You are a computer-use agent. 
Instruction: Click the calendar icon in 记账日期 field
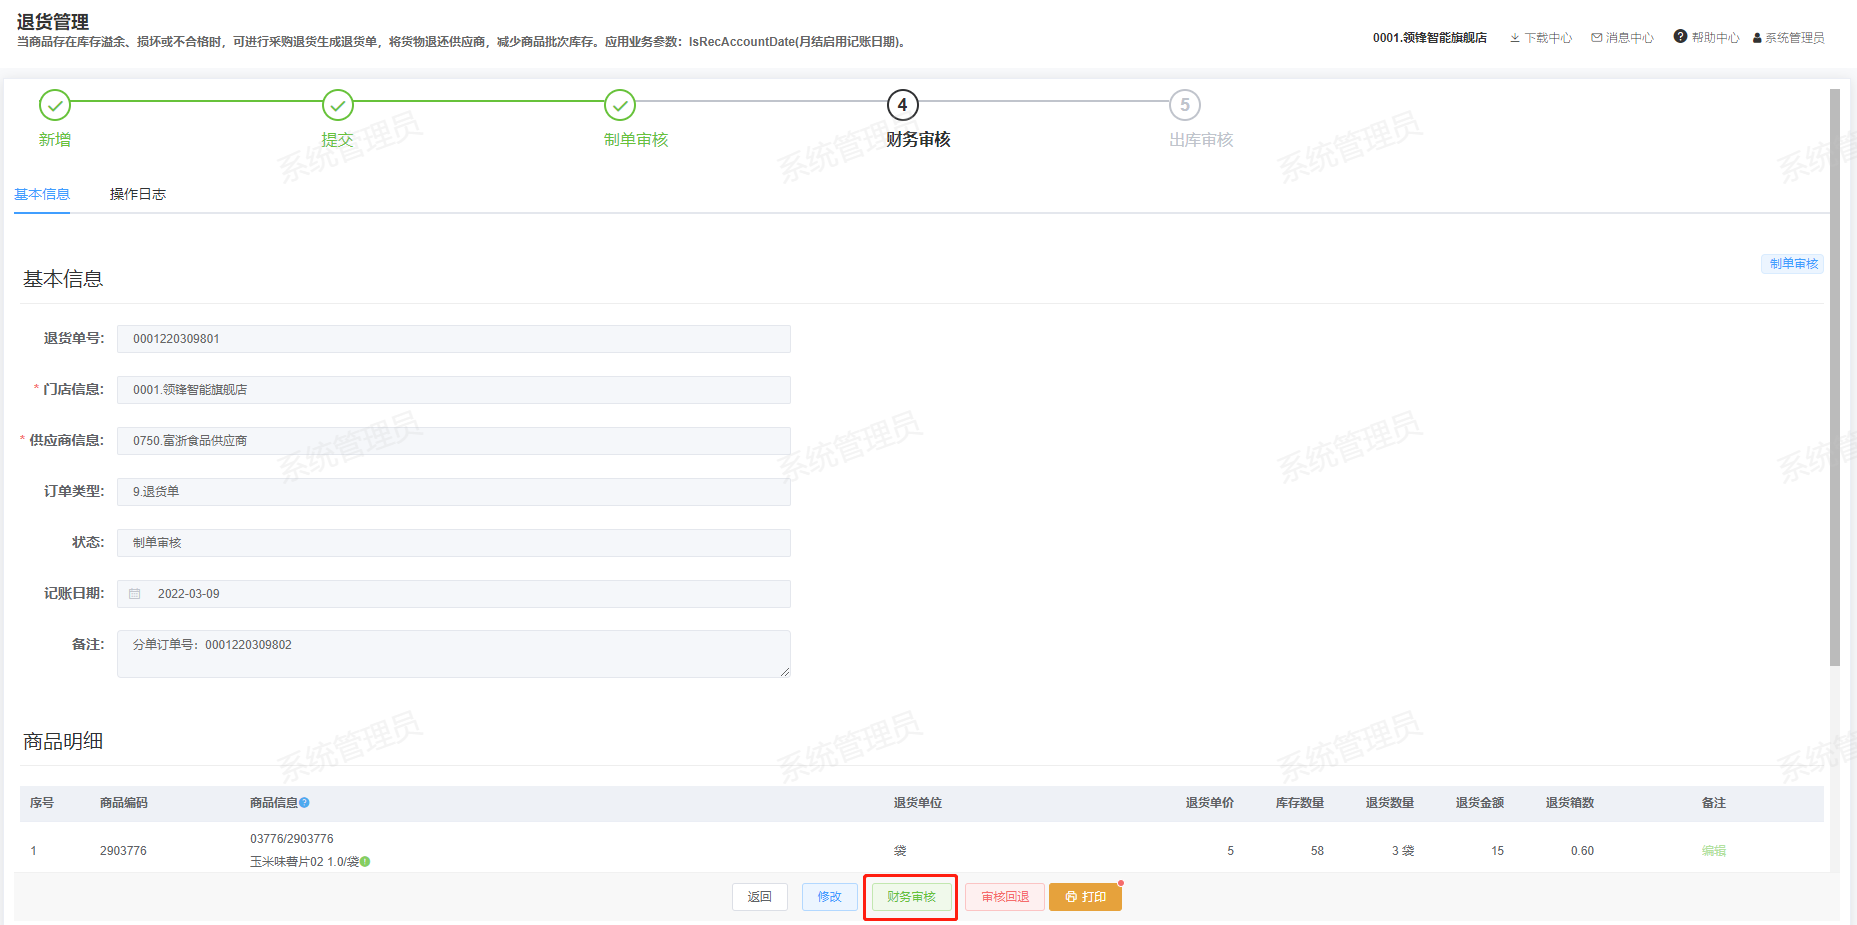pos(135,594)
